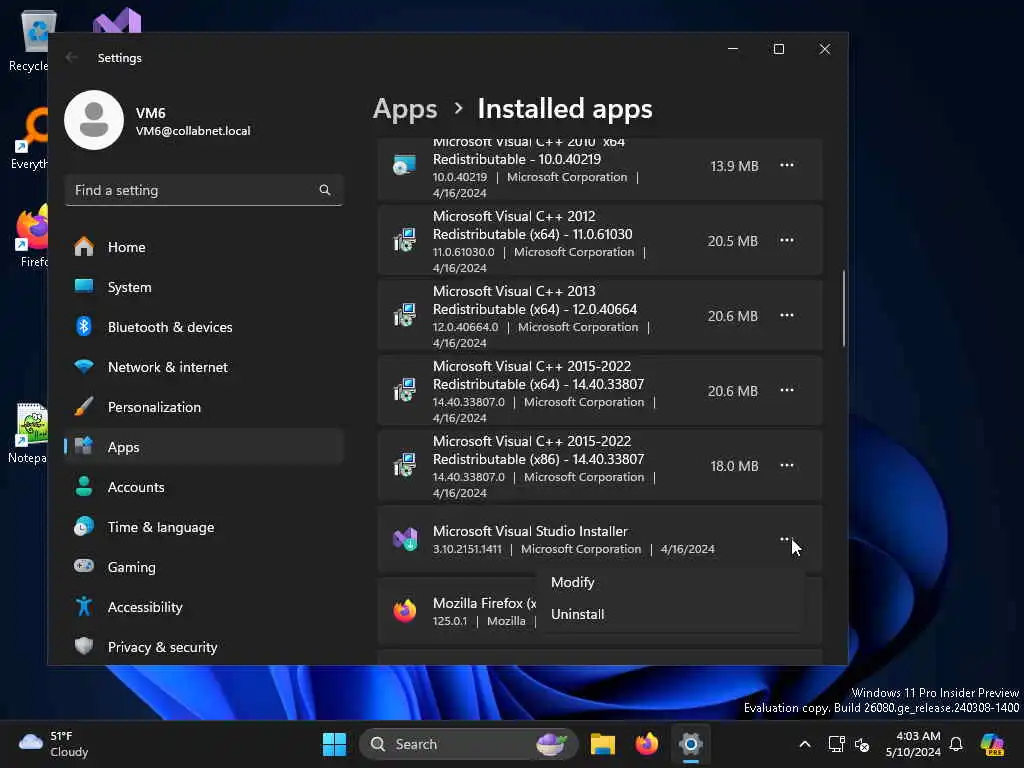Open File Explorer from the taskbar
The height and width of the screenshot is (768, 1024).
point(603,744)
